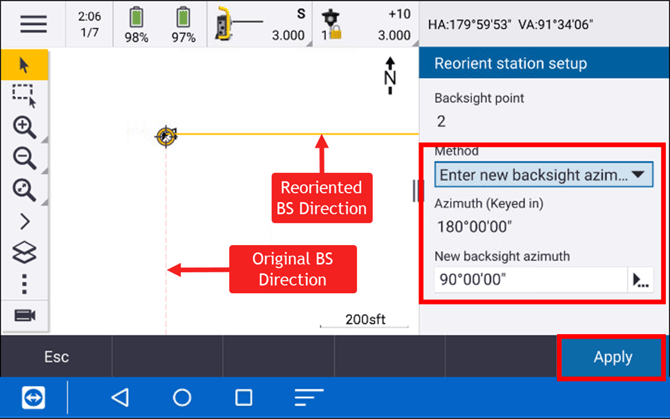
Task: Click the zoom in magnifier
Action: click(24, 127)
